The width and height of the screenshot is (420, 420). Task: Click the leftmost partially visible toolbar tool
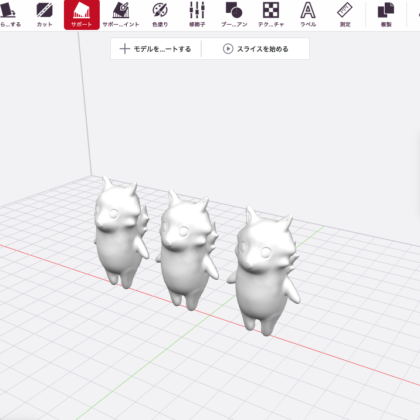[x=10, y=15]
